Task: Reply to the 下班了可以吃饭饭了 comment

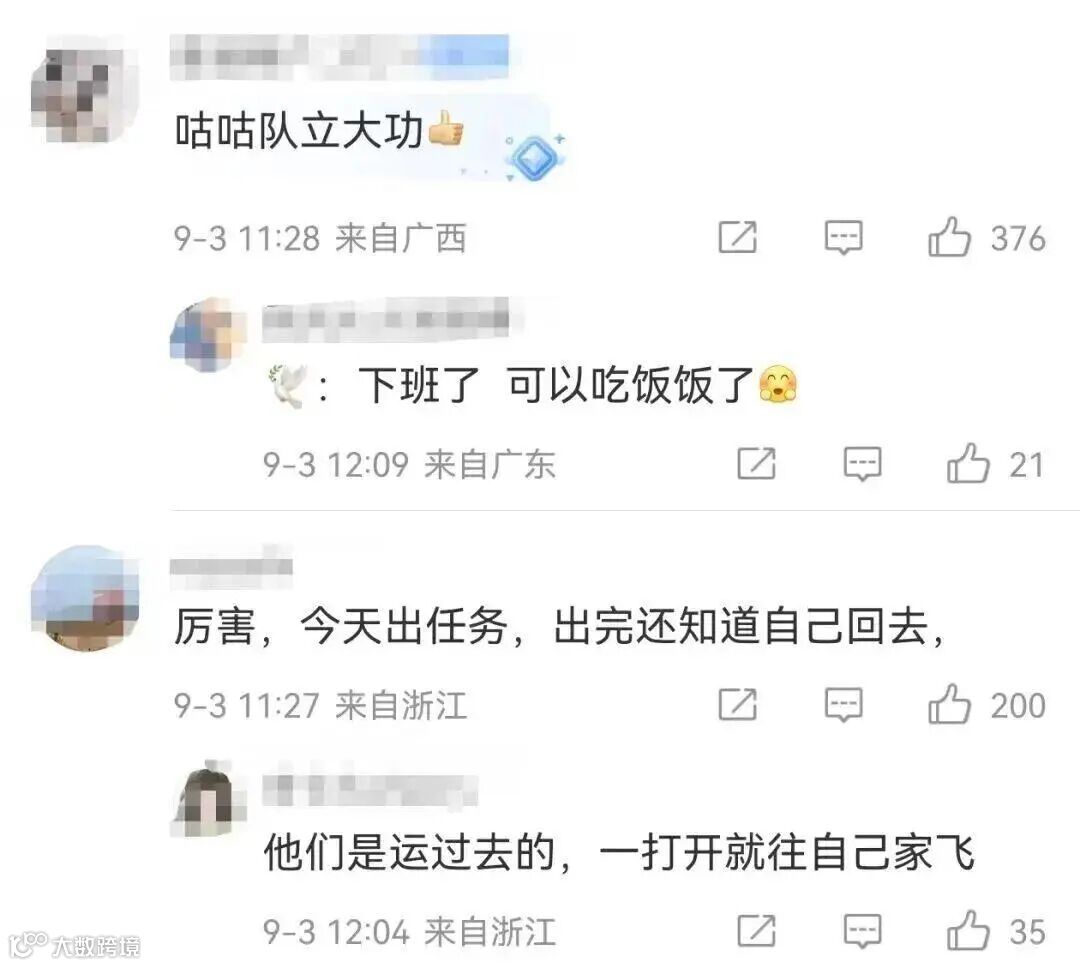Action: point(862,463)
